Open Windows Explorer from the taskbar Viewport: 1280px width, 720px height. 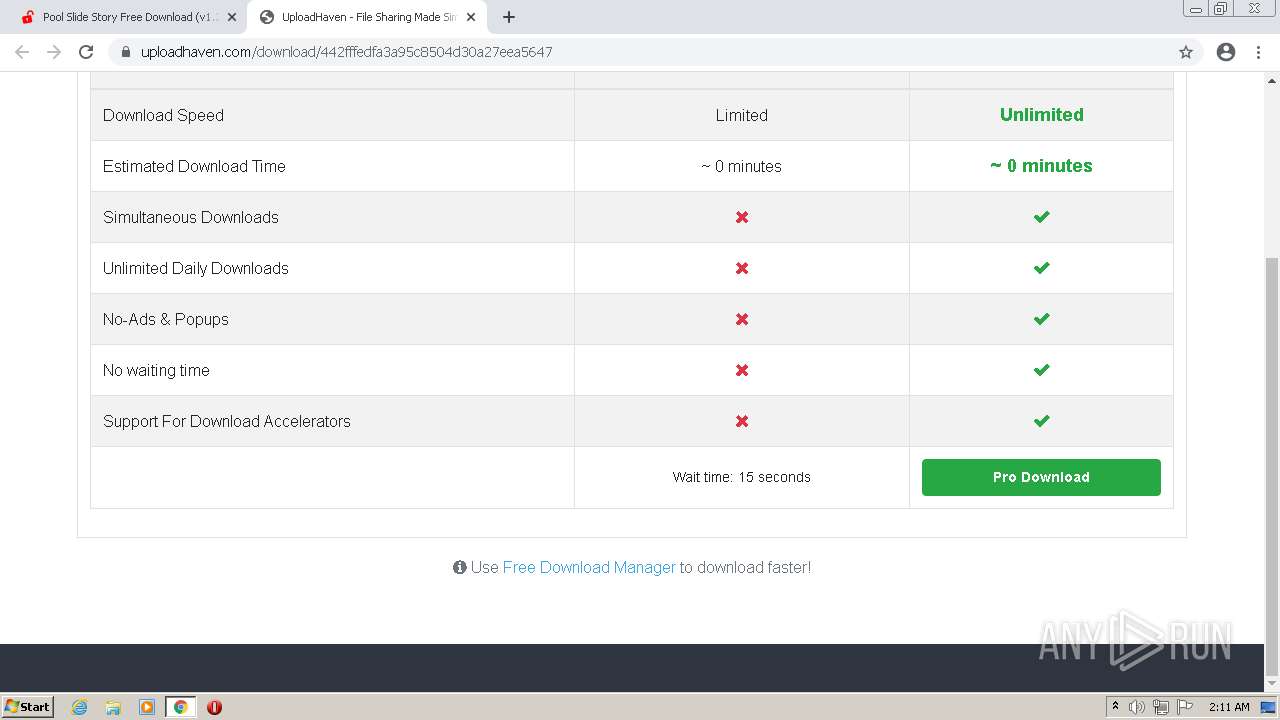[113, 707]
